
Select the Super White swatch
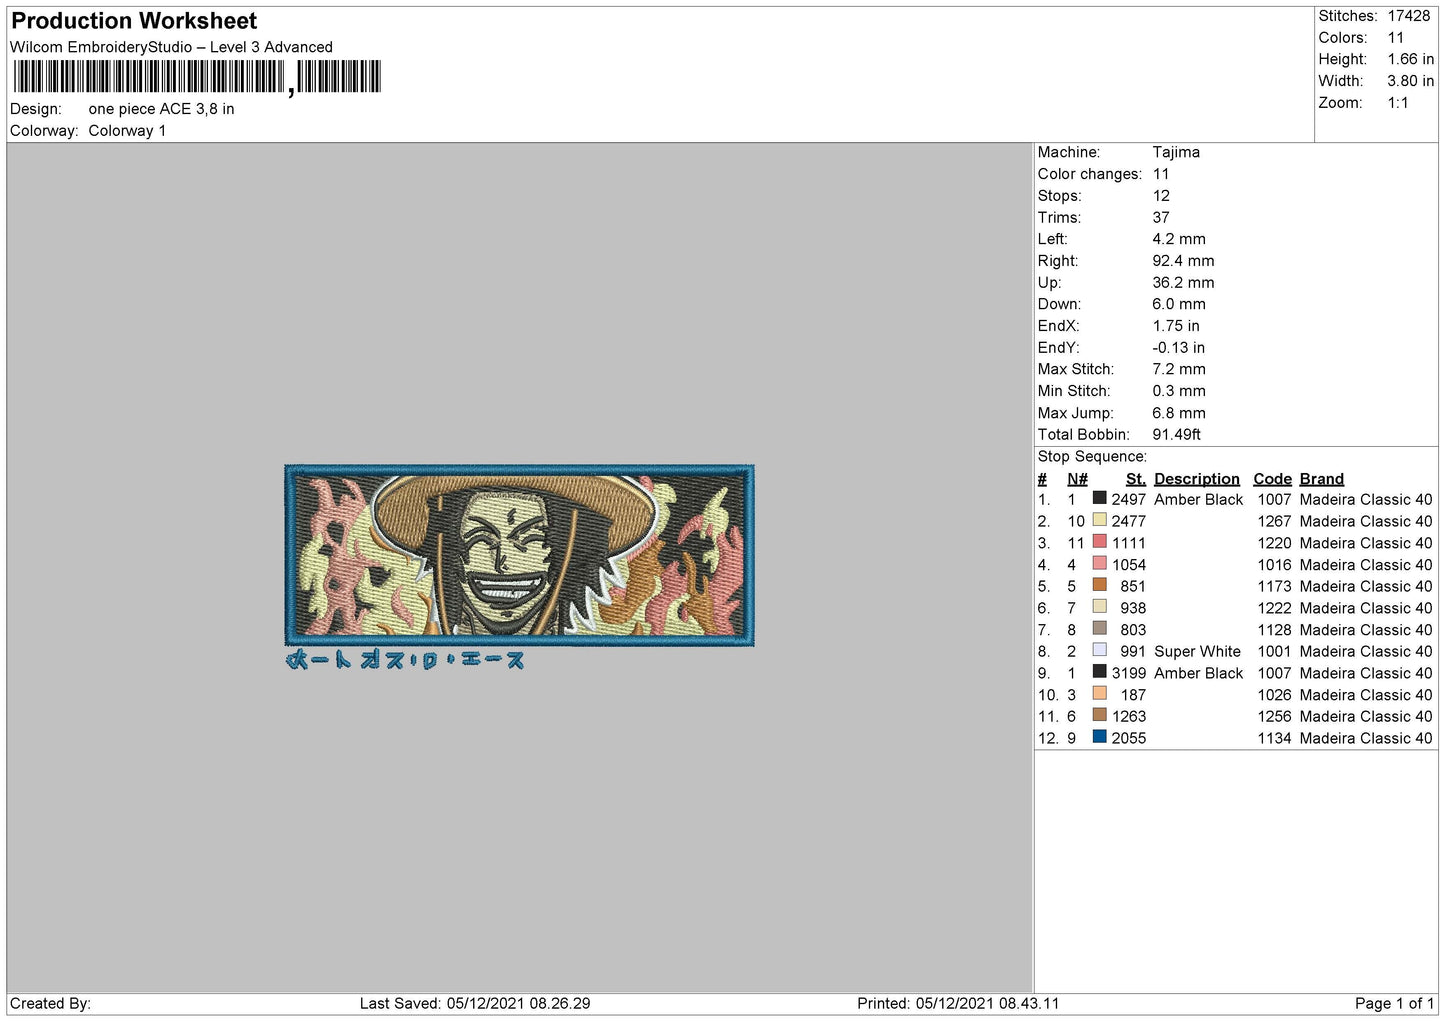[1100, 650]
